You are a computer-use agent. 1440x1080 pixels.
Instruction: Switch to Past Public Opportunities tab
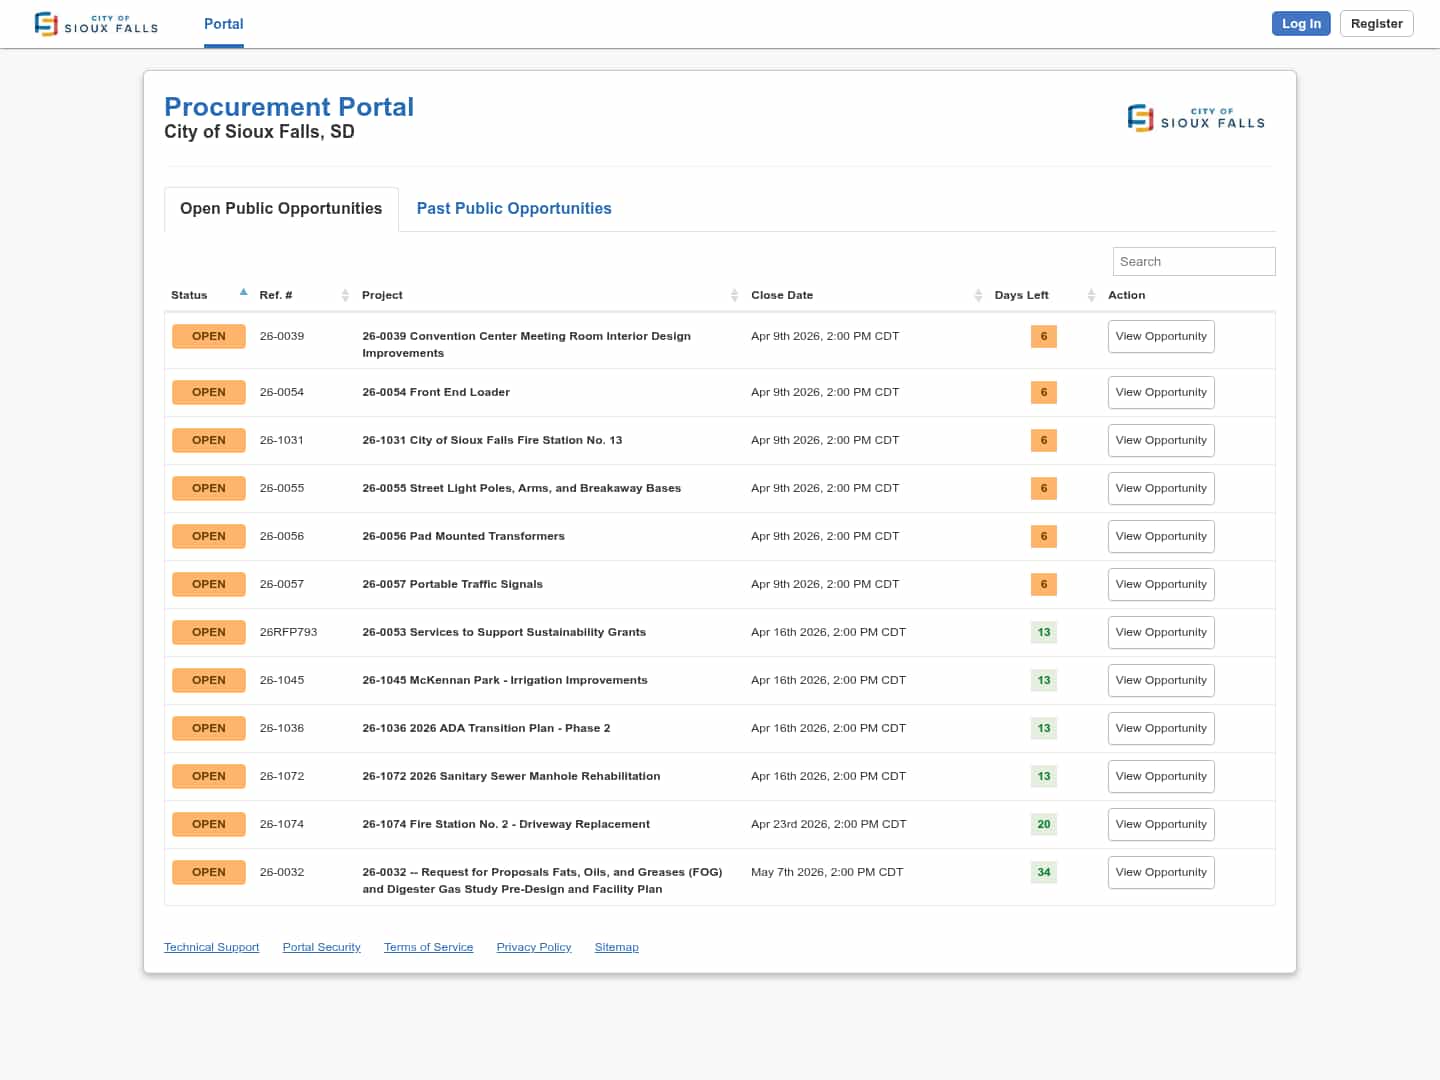coord(513,208)
